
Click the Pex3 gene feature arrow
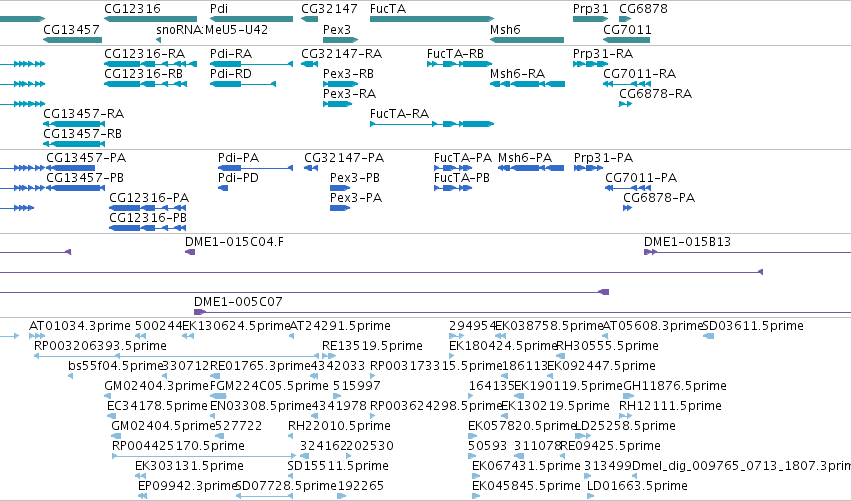coord(340,40)
